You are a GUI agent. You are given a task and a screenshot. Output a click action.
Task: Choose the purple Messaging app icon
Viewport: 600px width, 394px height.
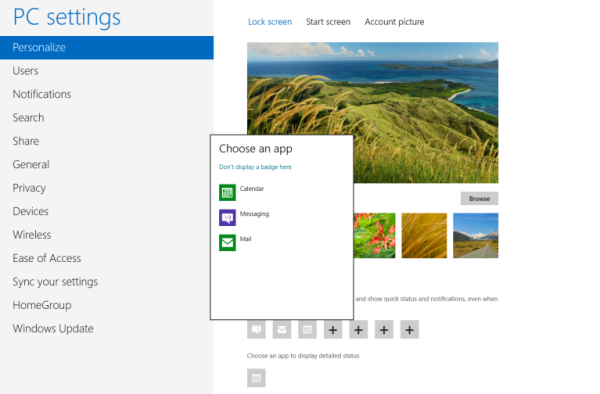227,218
